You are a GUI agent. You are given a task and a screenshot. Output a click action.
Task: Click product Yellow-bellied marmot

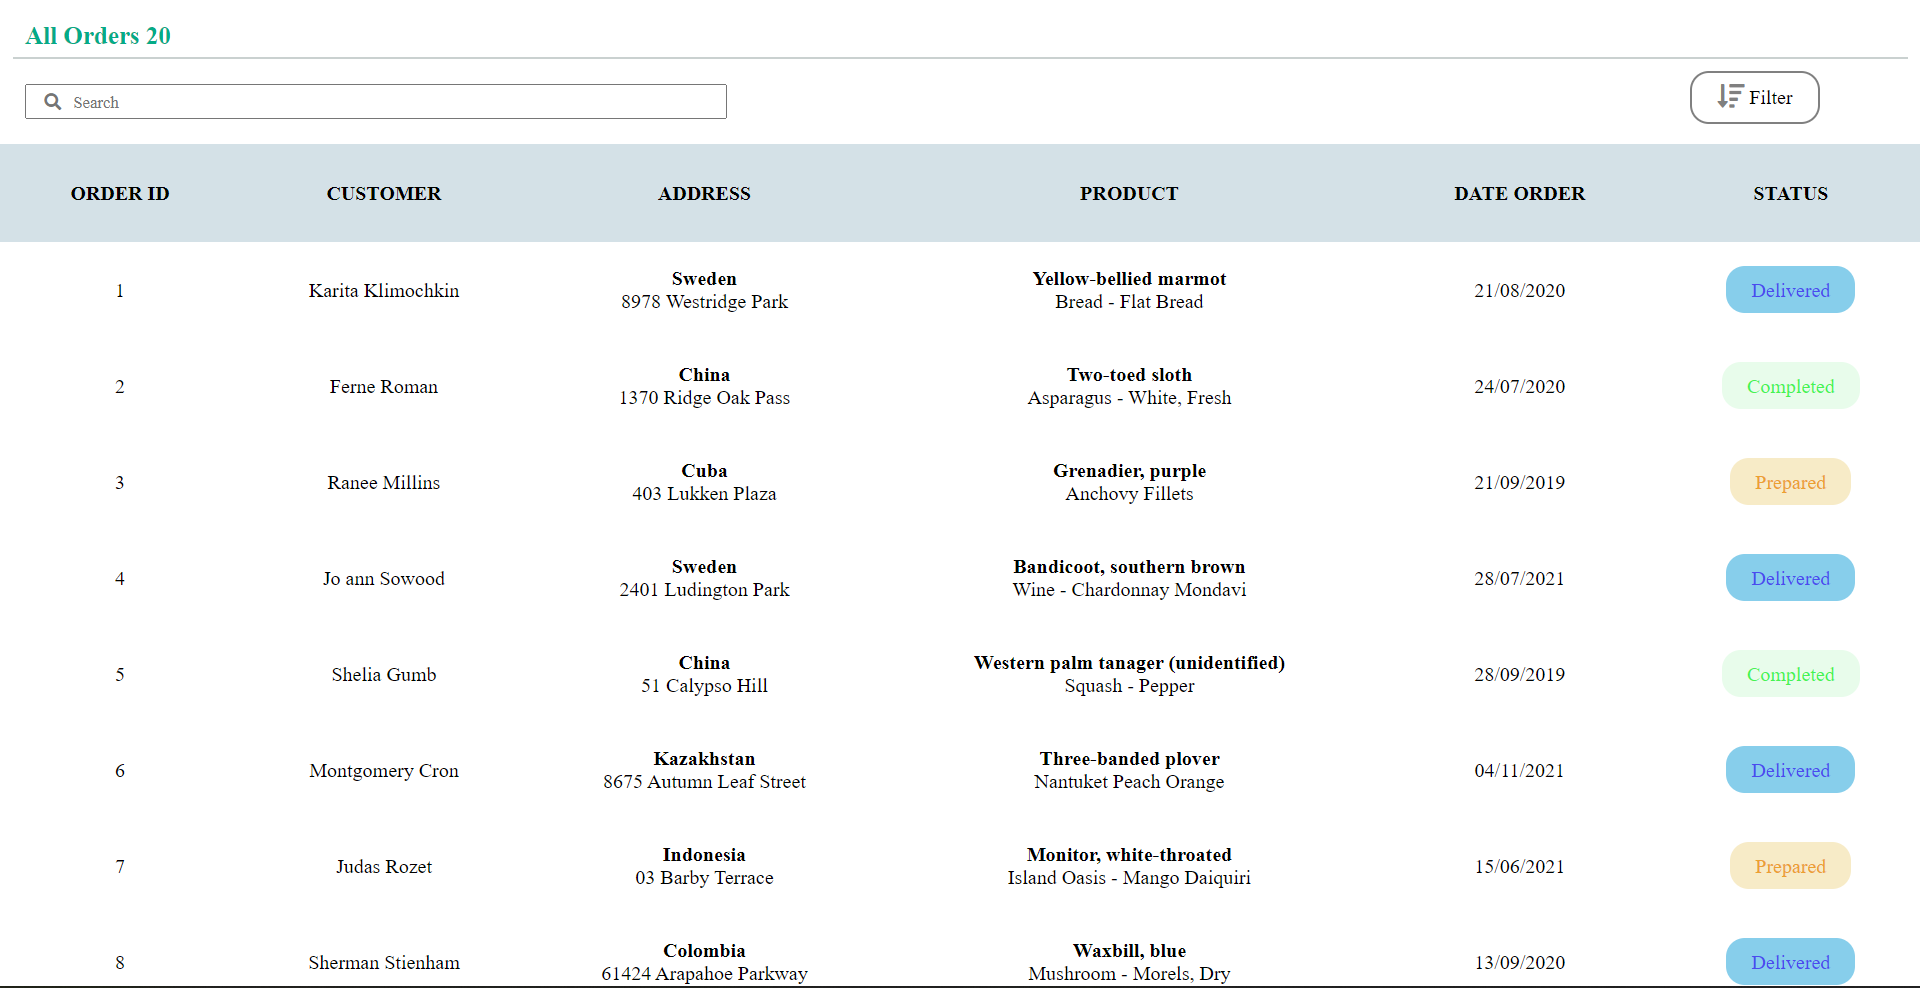(x=1129, y=279)
